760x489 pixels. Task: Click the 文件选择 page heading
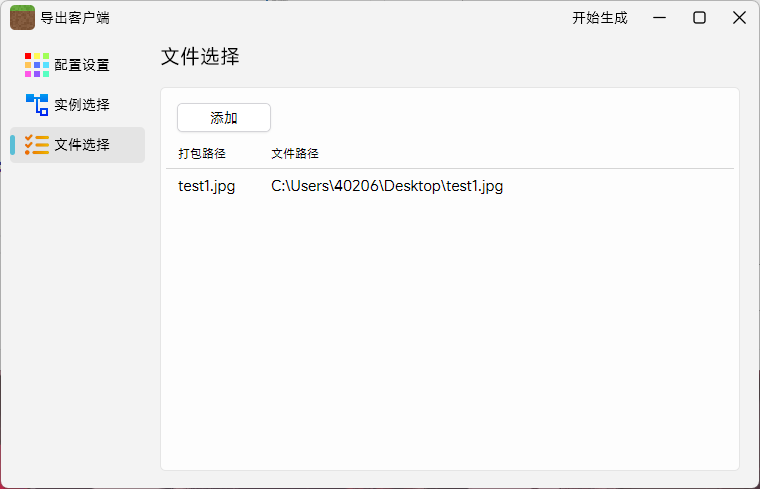point(200,57)
